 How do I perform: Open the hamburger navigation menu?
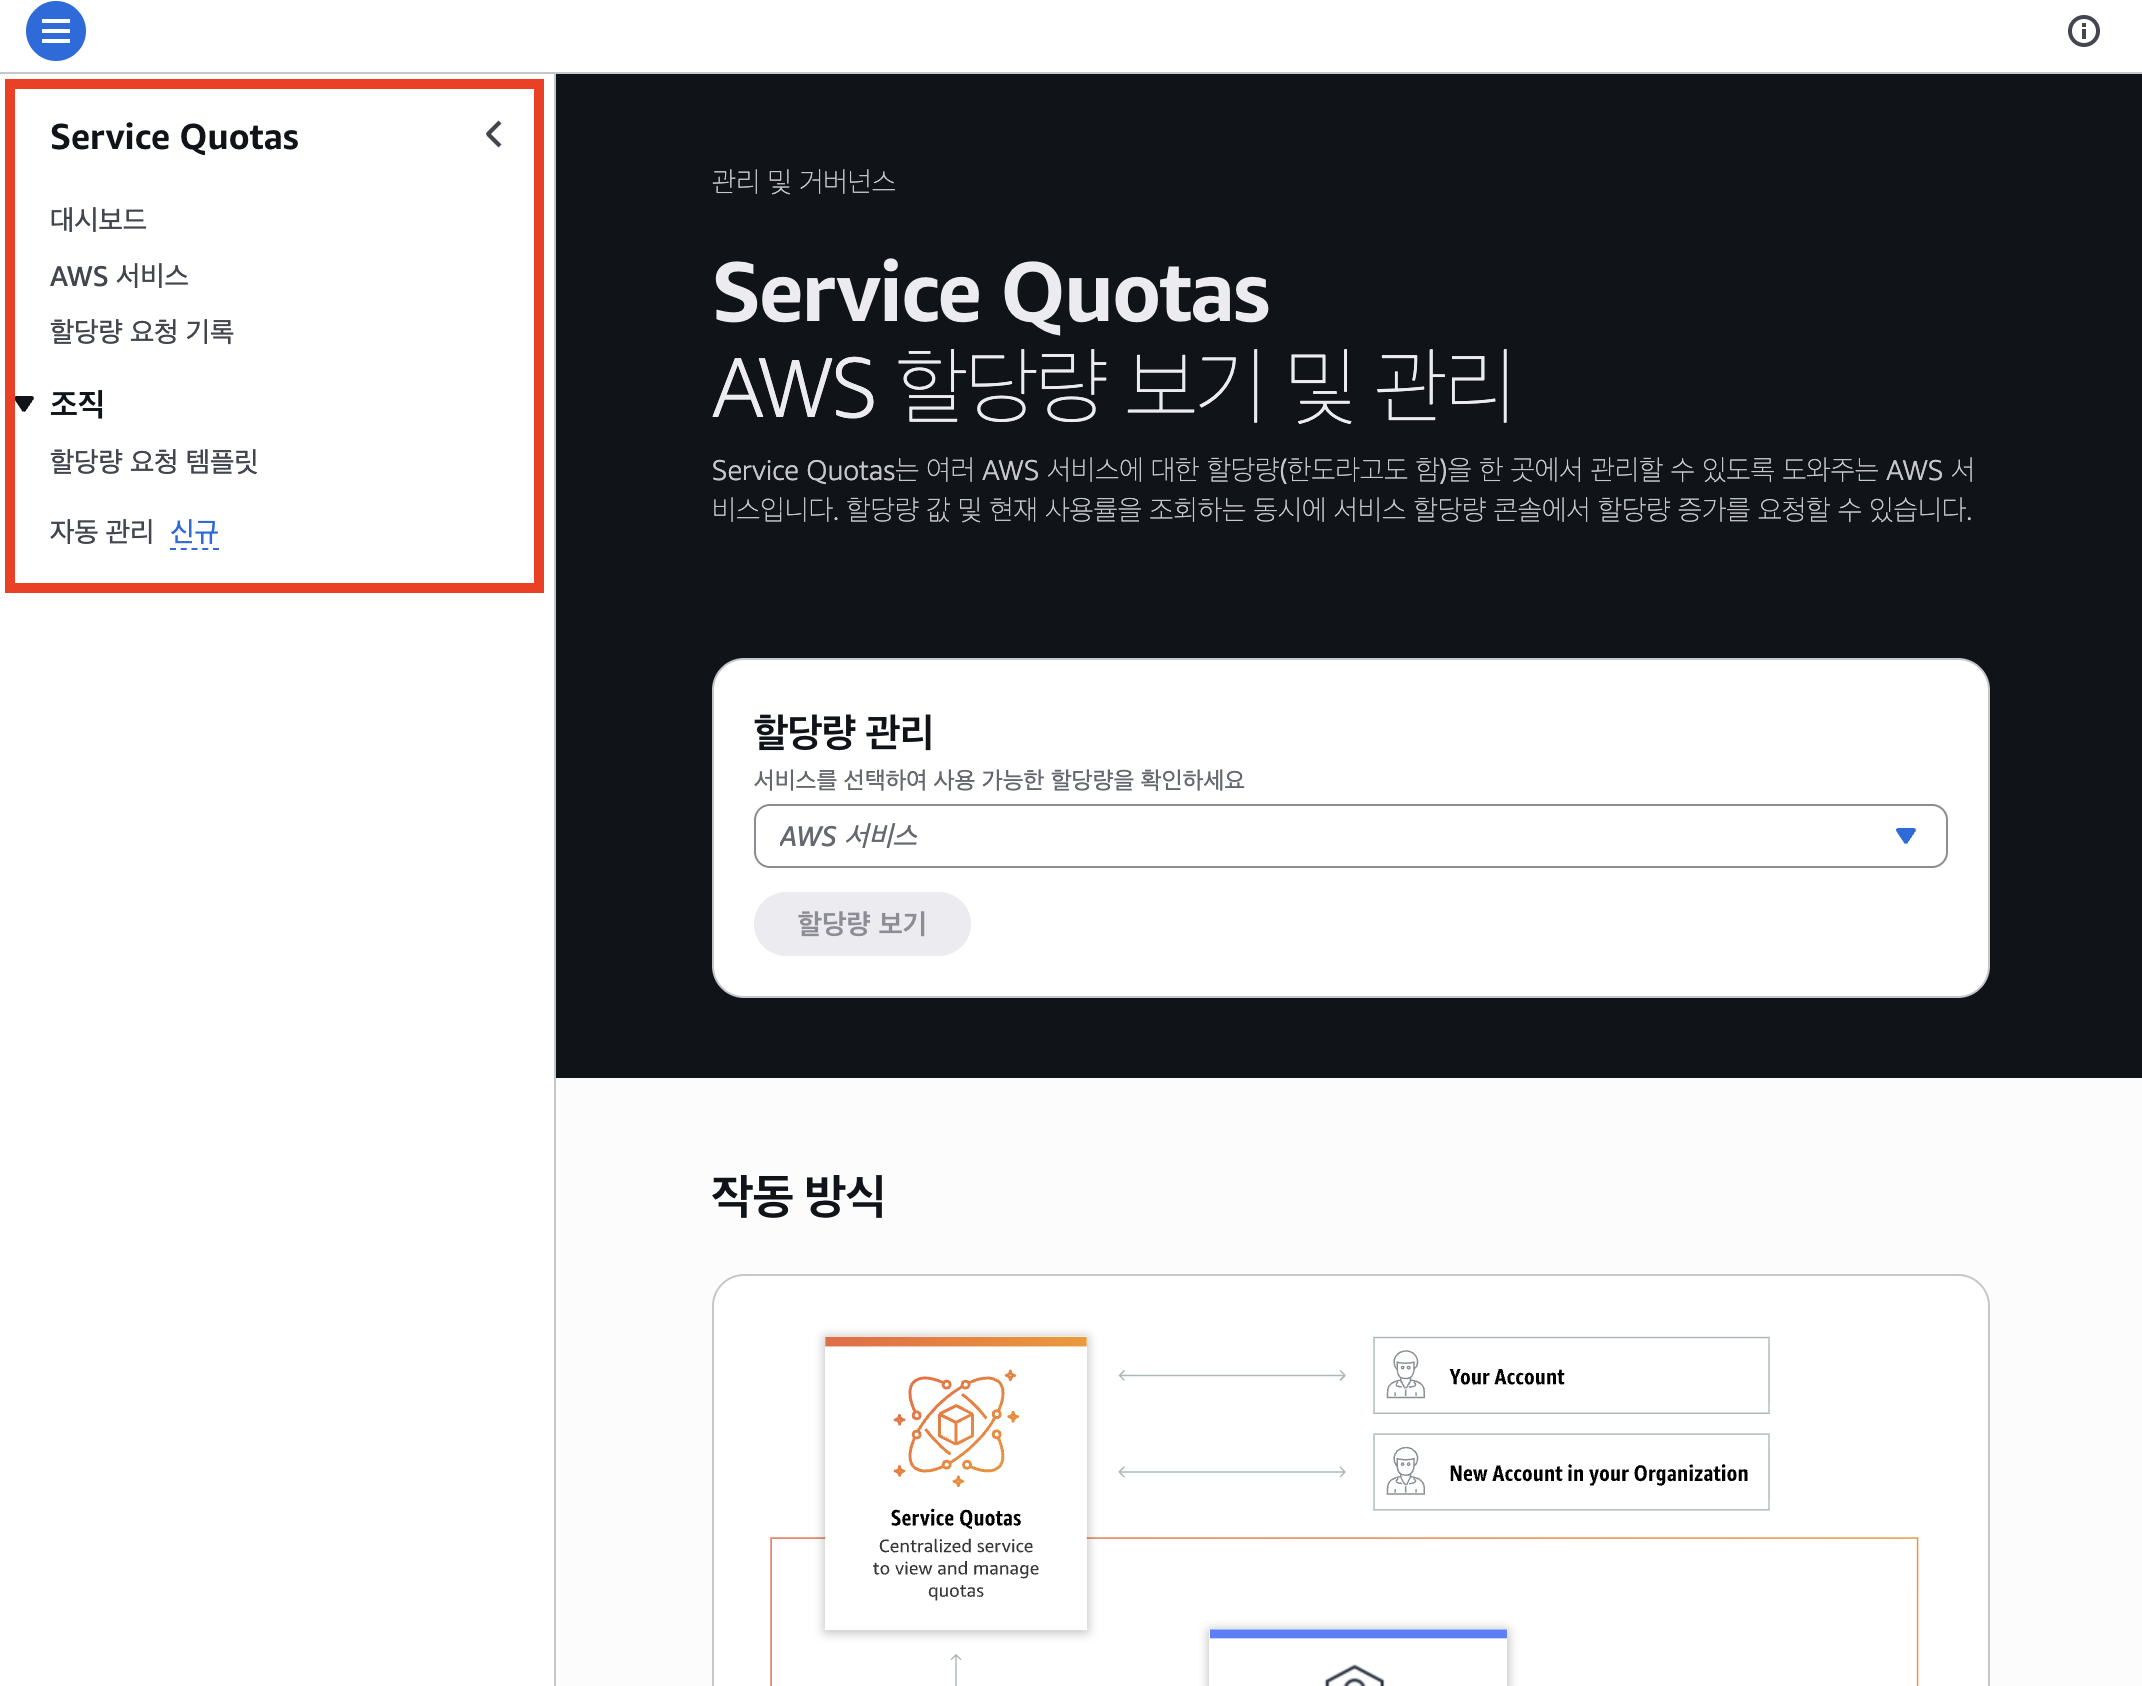[x=55, y=31]
